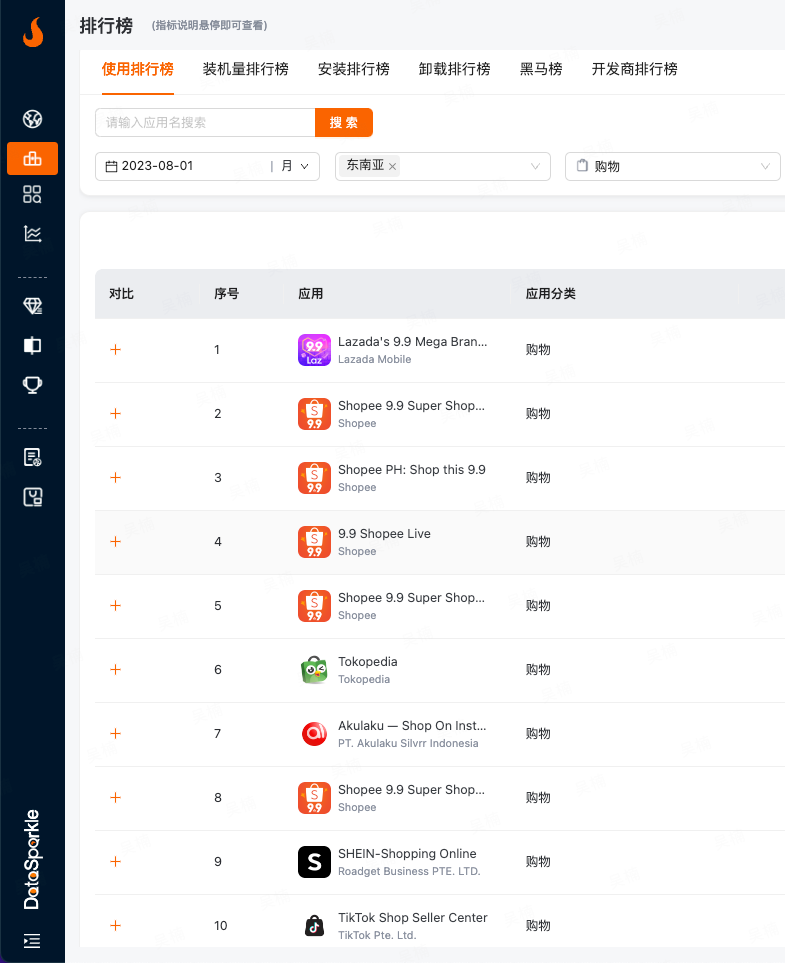Open 9.9 Shopee Live app link
This screenshot has height=963, width=785.
[x=384, y=534]
